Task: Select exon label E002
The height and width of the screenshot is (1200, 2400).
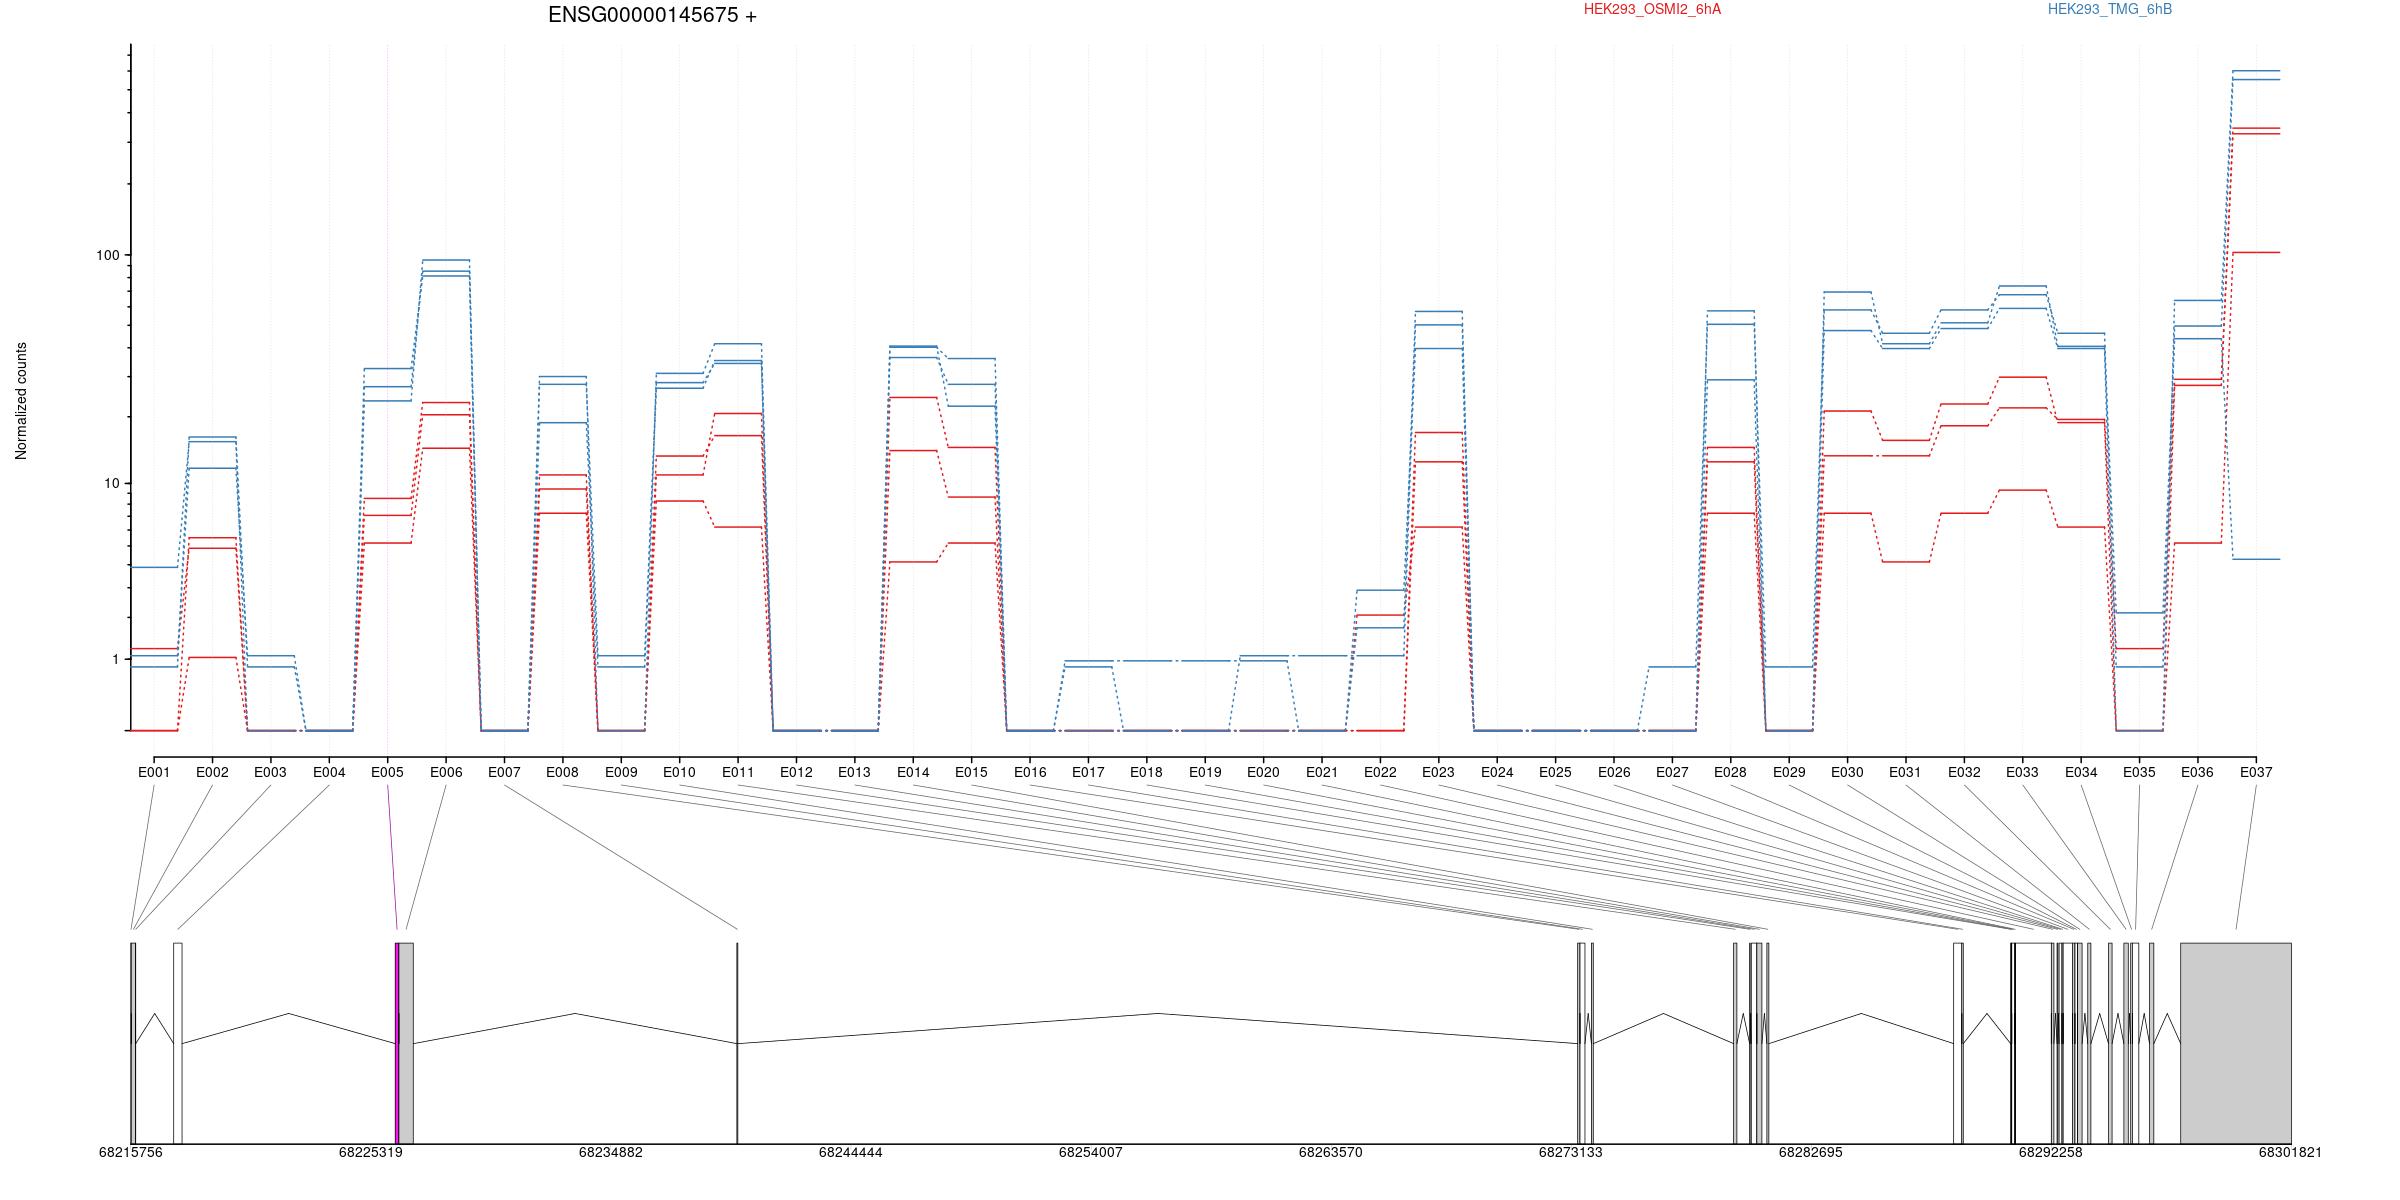Action: [212, 772]
